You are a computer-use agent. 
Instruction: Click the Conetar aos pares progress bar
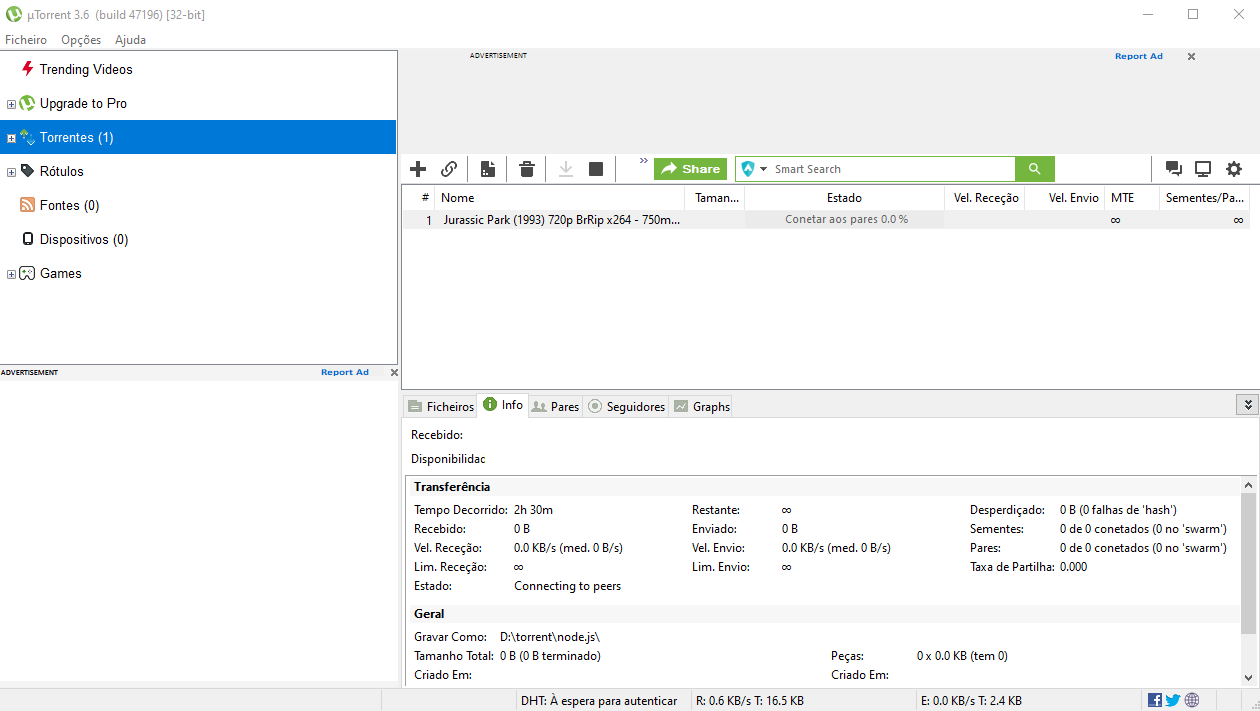pos(845,220)
